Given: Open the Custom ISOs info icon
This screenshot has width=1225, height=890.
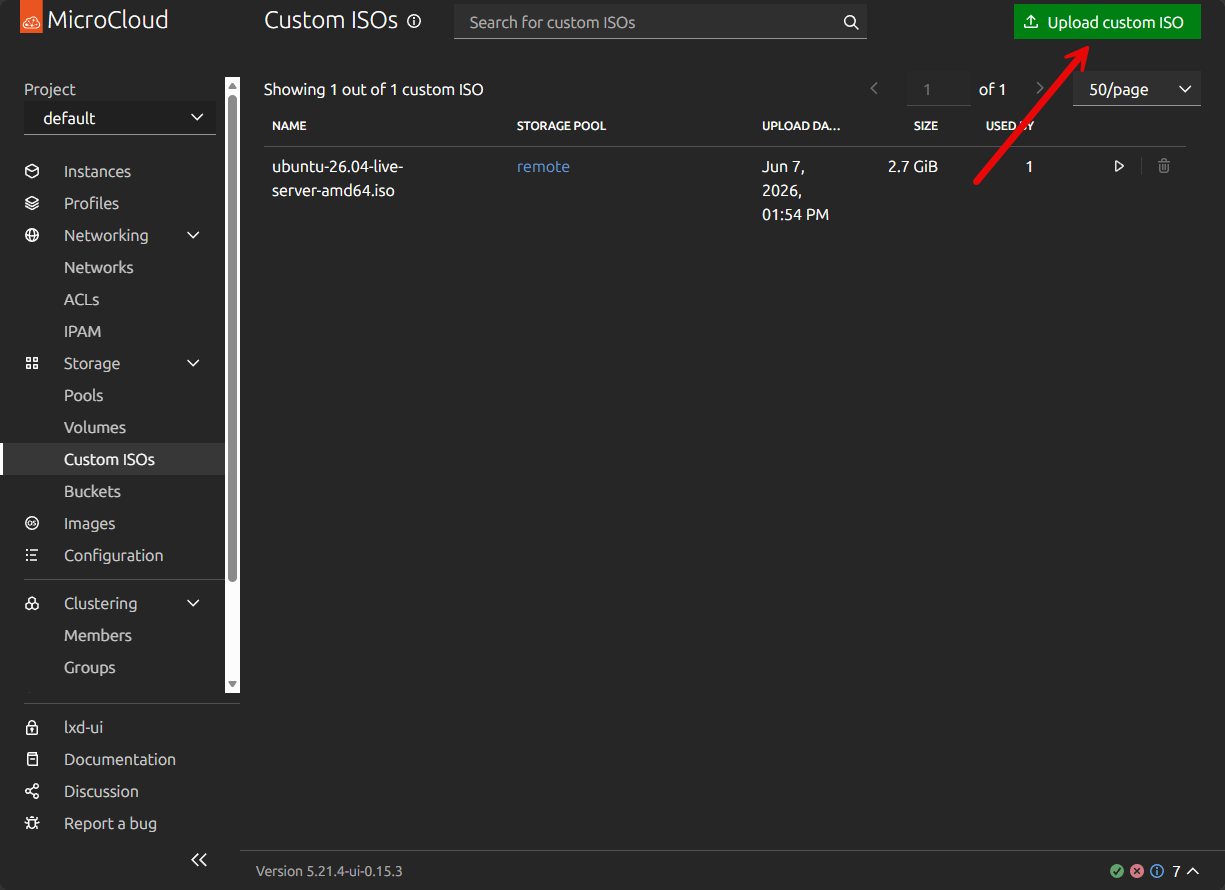Looking at the screenshot, I should point(414,21).
